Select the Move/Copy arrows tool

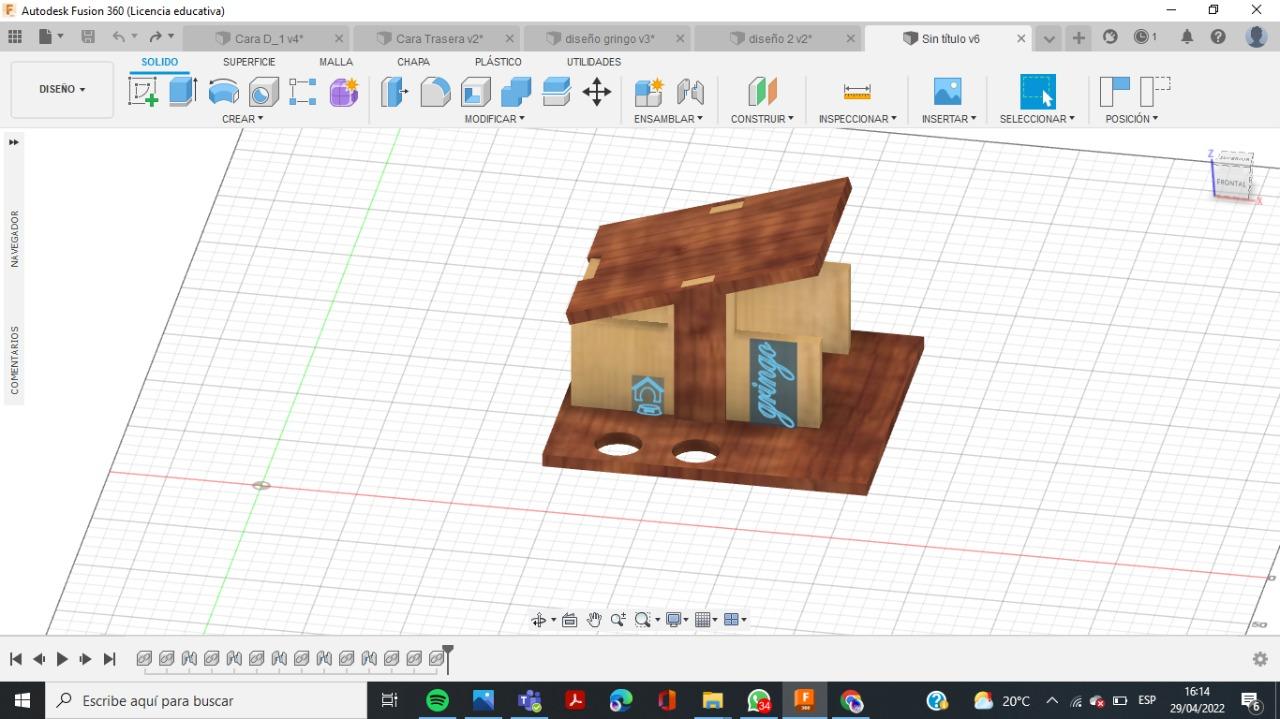(597, 92)
